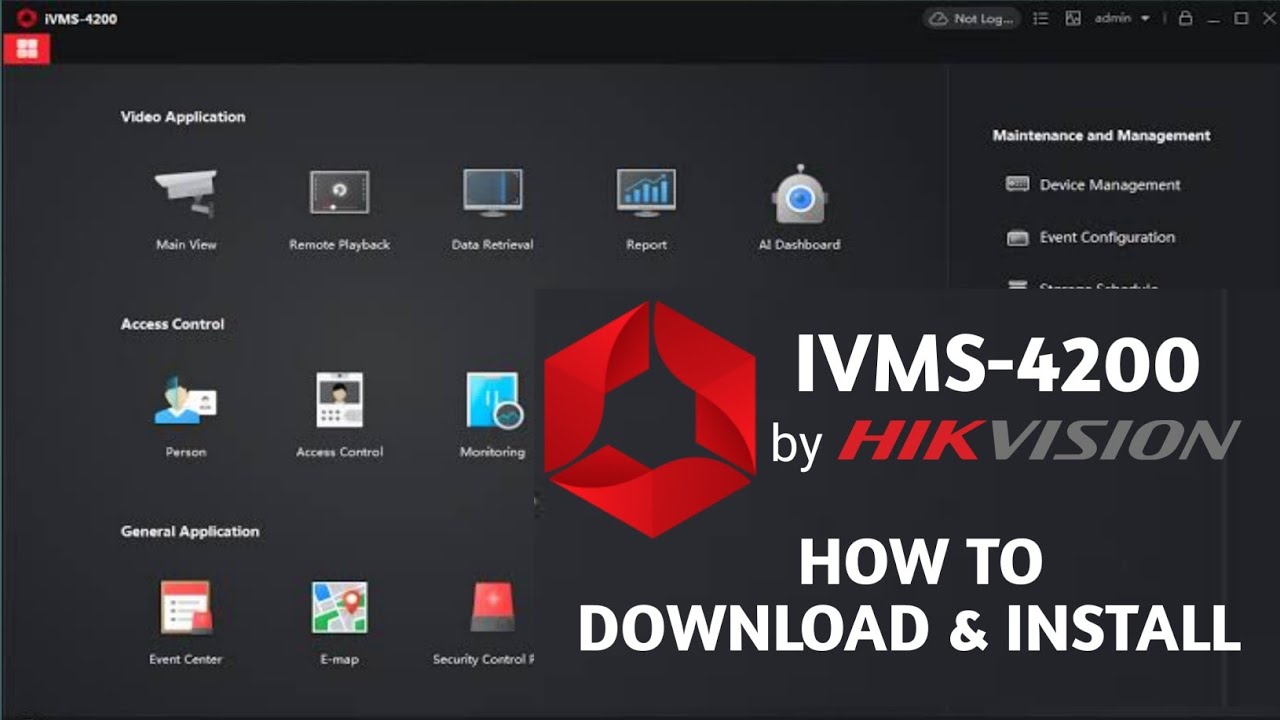The height and width of the screenshot is (720, 1280).
Task: Launch the AI Dashboard robot icon
Action: (x=798, y=194)
